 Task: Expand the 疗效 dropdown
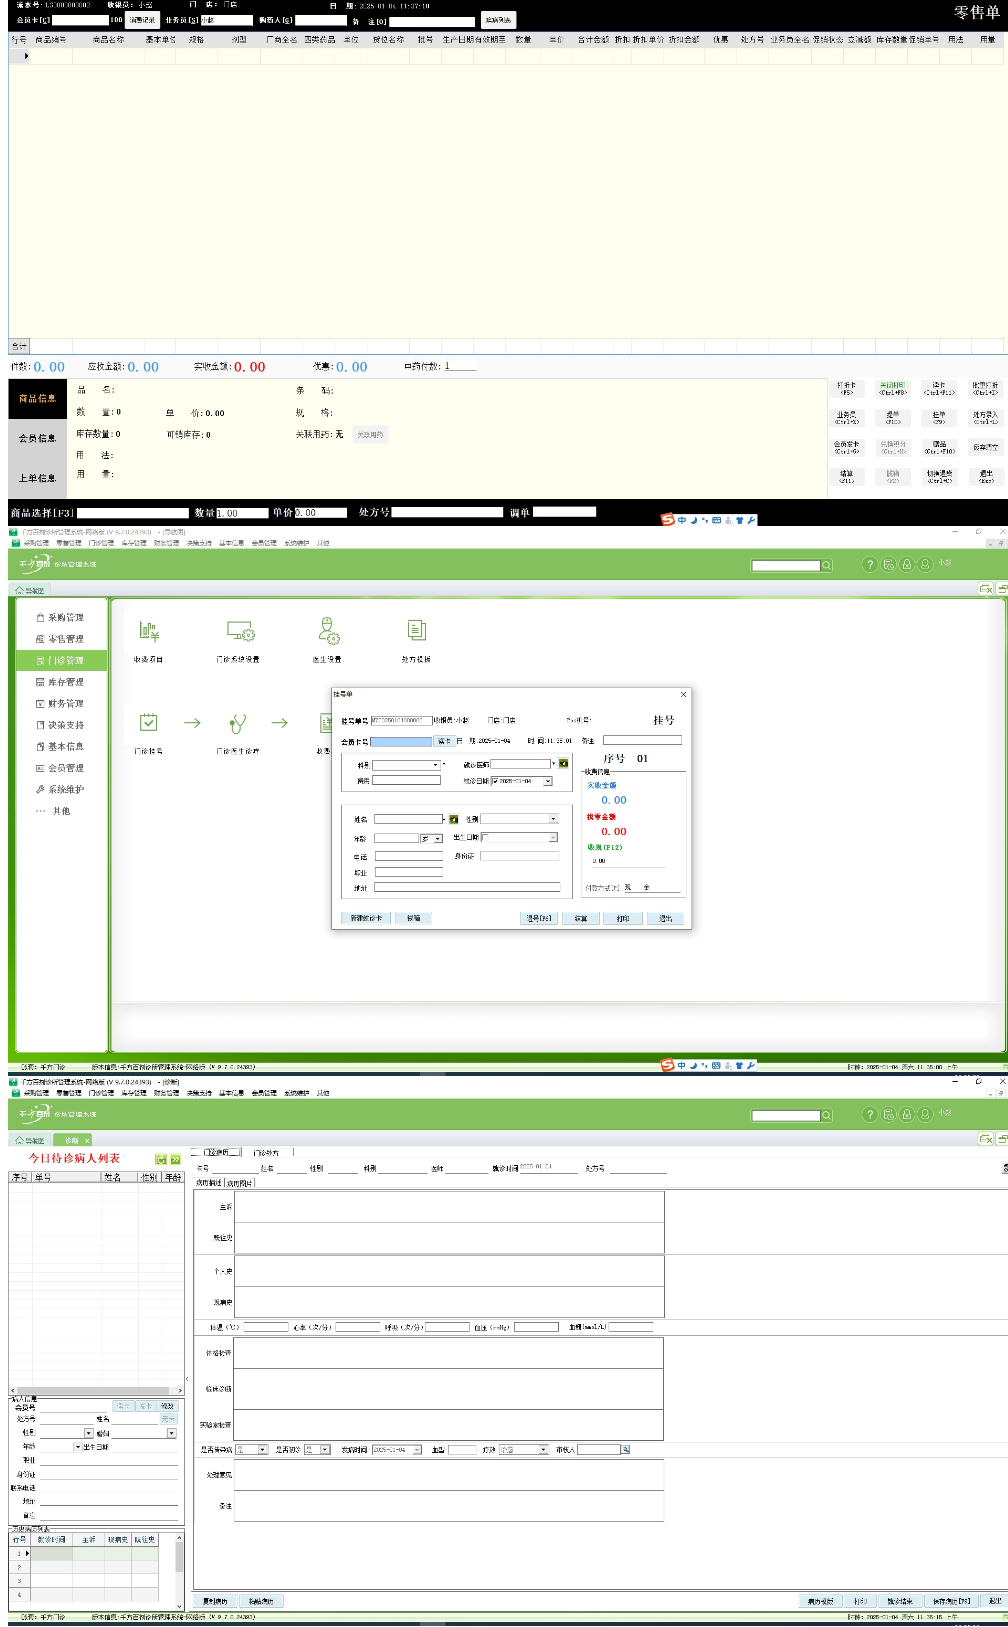pyautogui.click(x=544, y=1449)
